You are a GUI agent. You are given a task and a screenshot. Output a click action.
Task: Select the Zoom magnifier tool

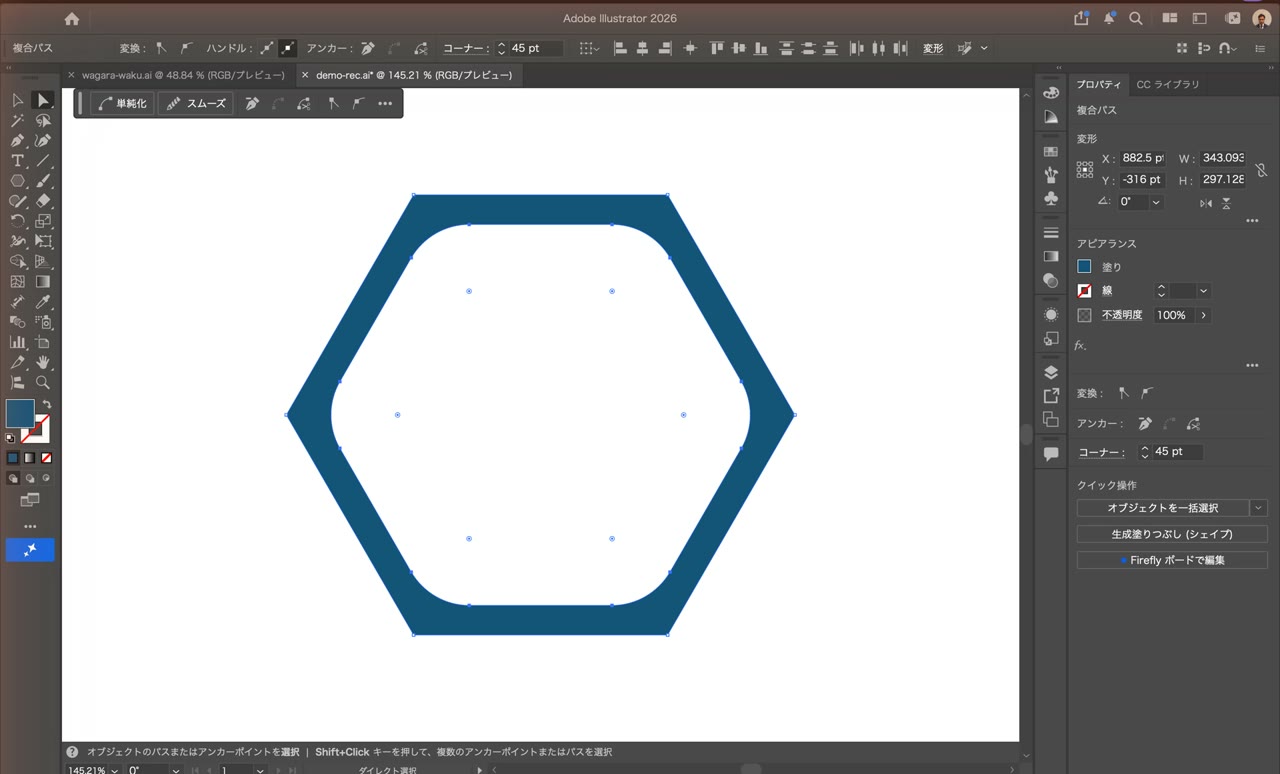click(43, 382)
